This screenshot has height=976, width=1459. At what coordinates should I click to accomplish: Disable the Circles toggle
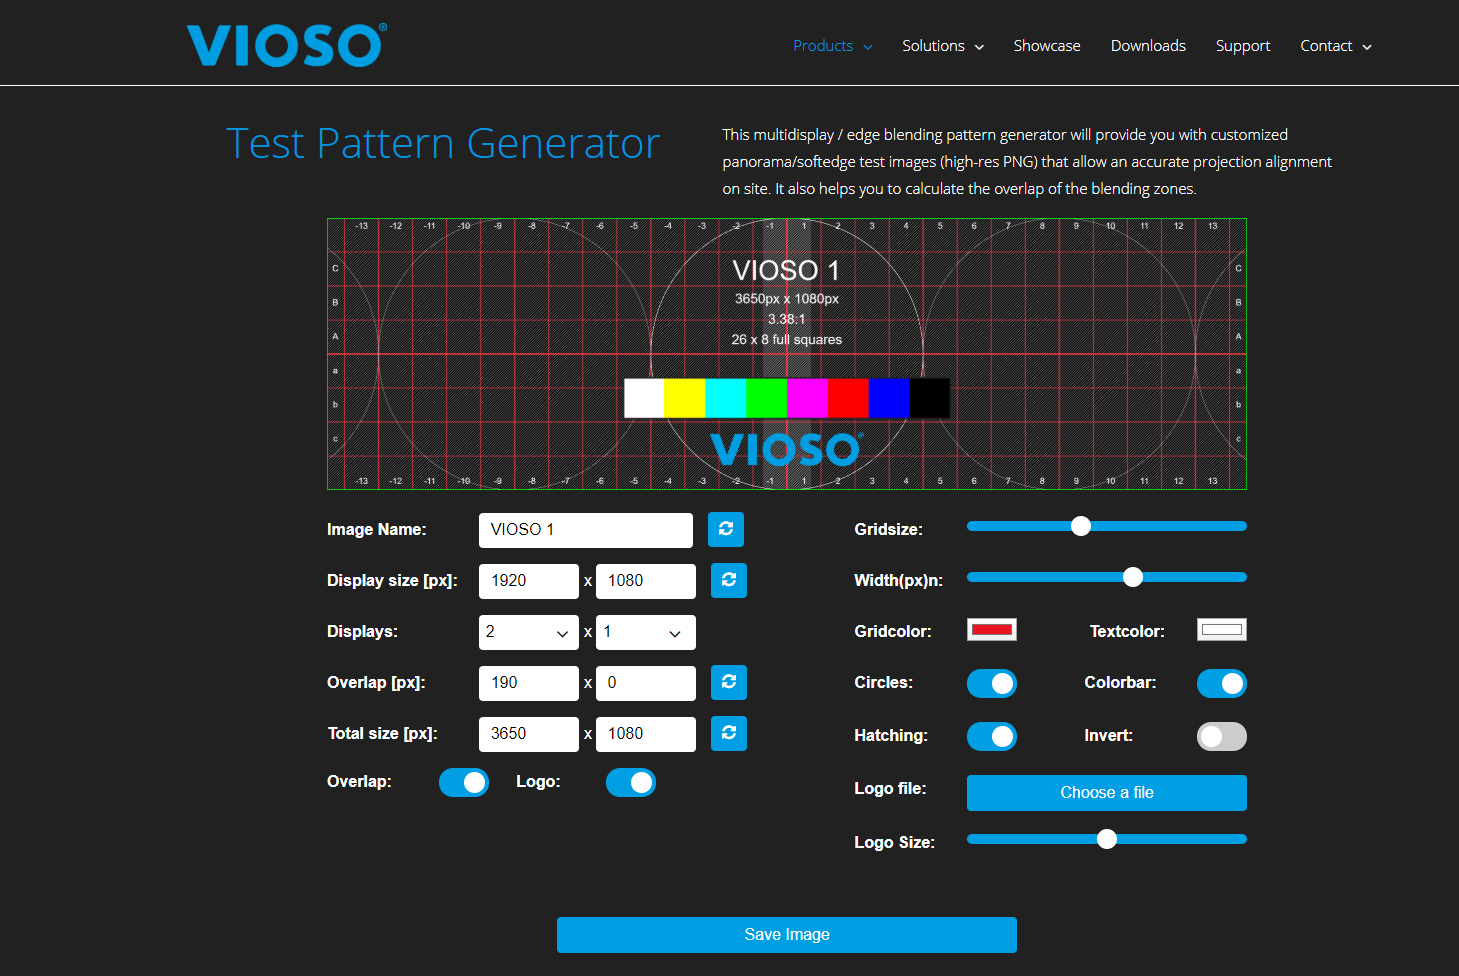point(991,683)
